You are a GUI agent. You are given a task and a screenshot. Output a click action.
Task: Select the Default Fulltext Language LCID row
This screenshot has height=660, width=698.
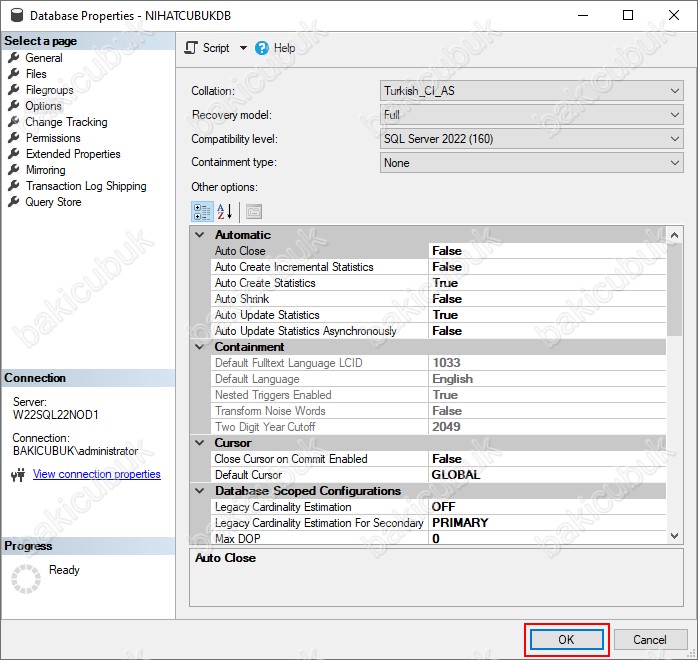tap(438, 363)
